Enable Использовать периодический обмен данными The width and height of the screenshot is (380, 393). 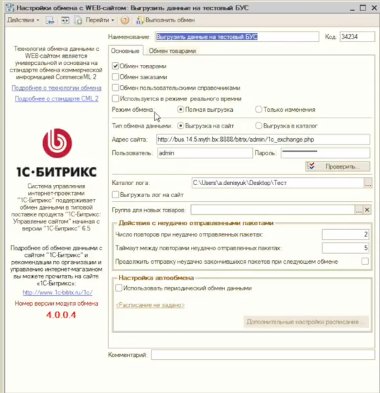tap(119, 288)
